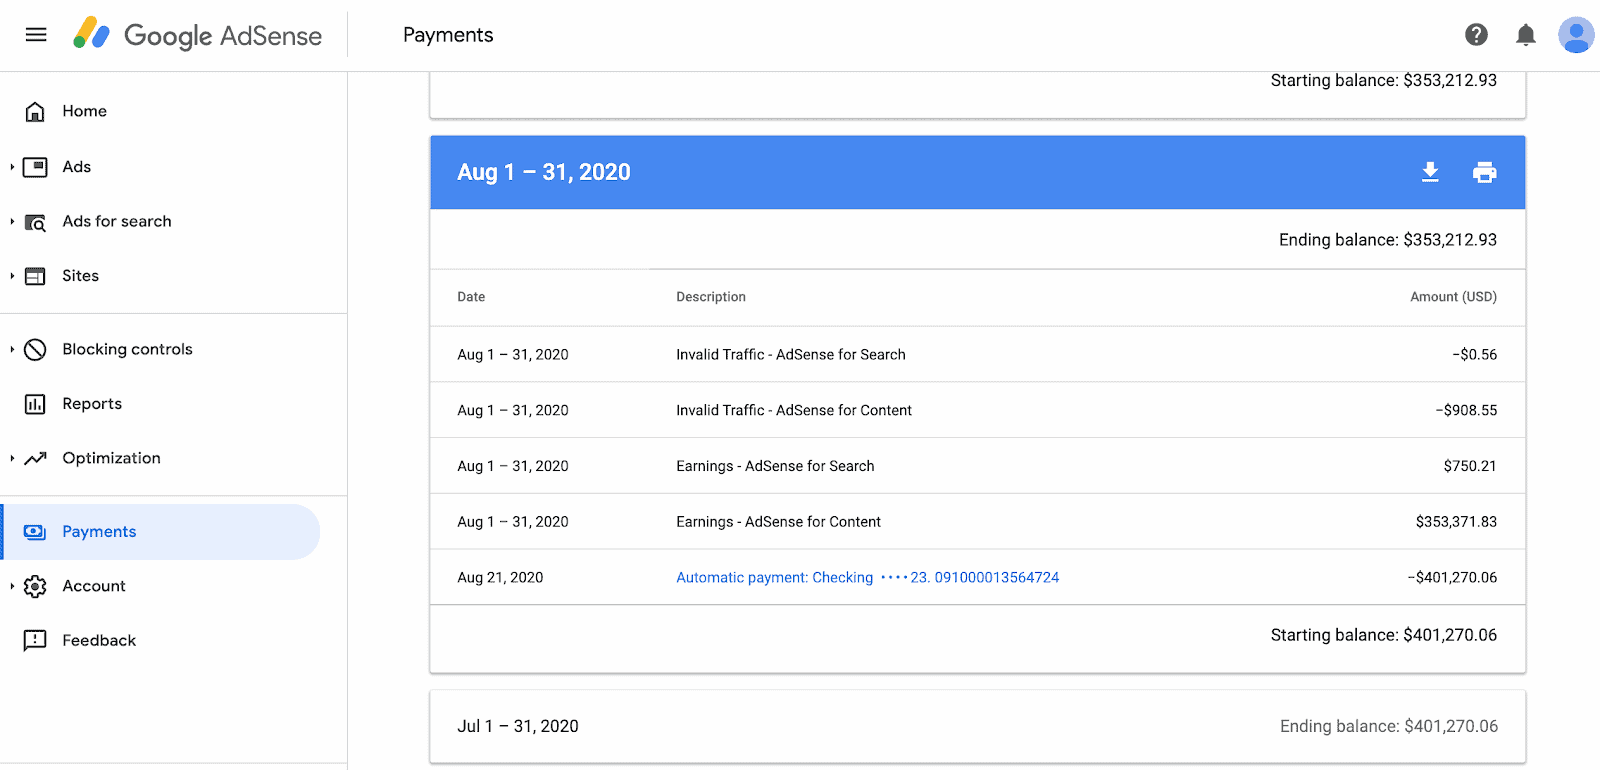
Task: Click the $353,371.83 amount
Action: point(1456,522)
